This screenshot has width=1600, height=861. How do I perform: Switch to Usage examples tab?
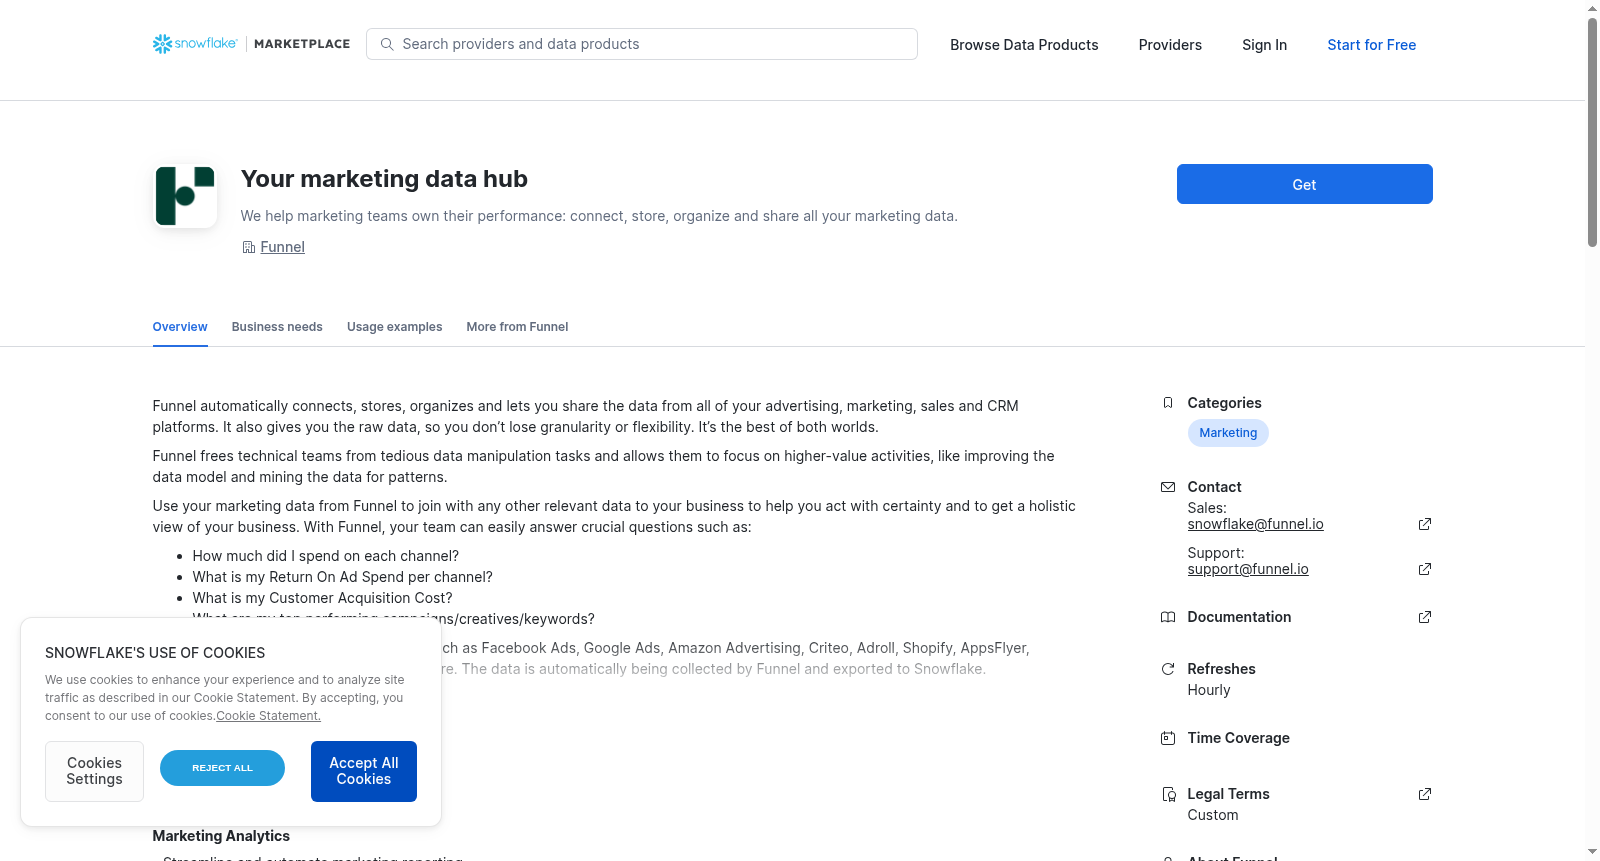tap(394, 327)
